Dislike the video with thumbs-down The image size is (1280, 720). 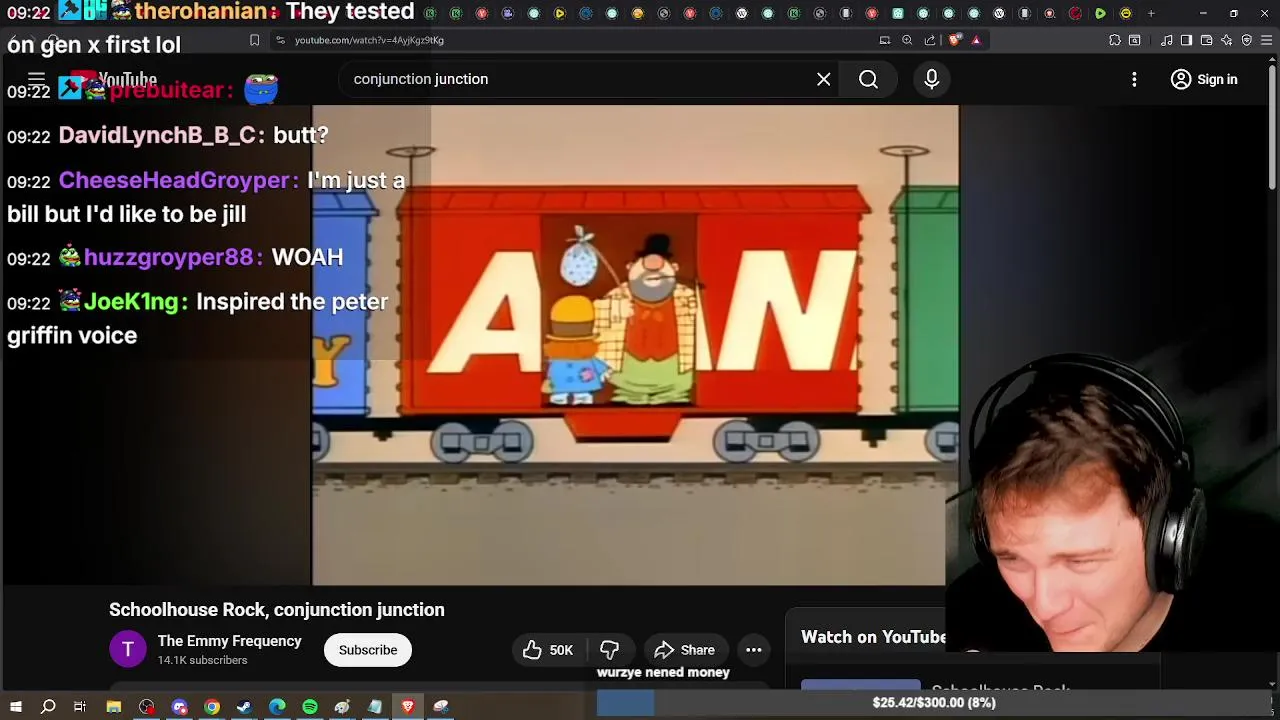609,650
